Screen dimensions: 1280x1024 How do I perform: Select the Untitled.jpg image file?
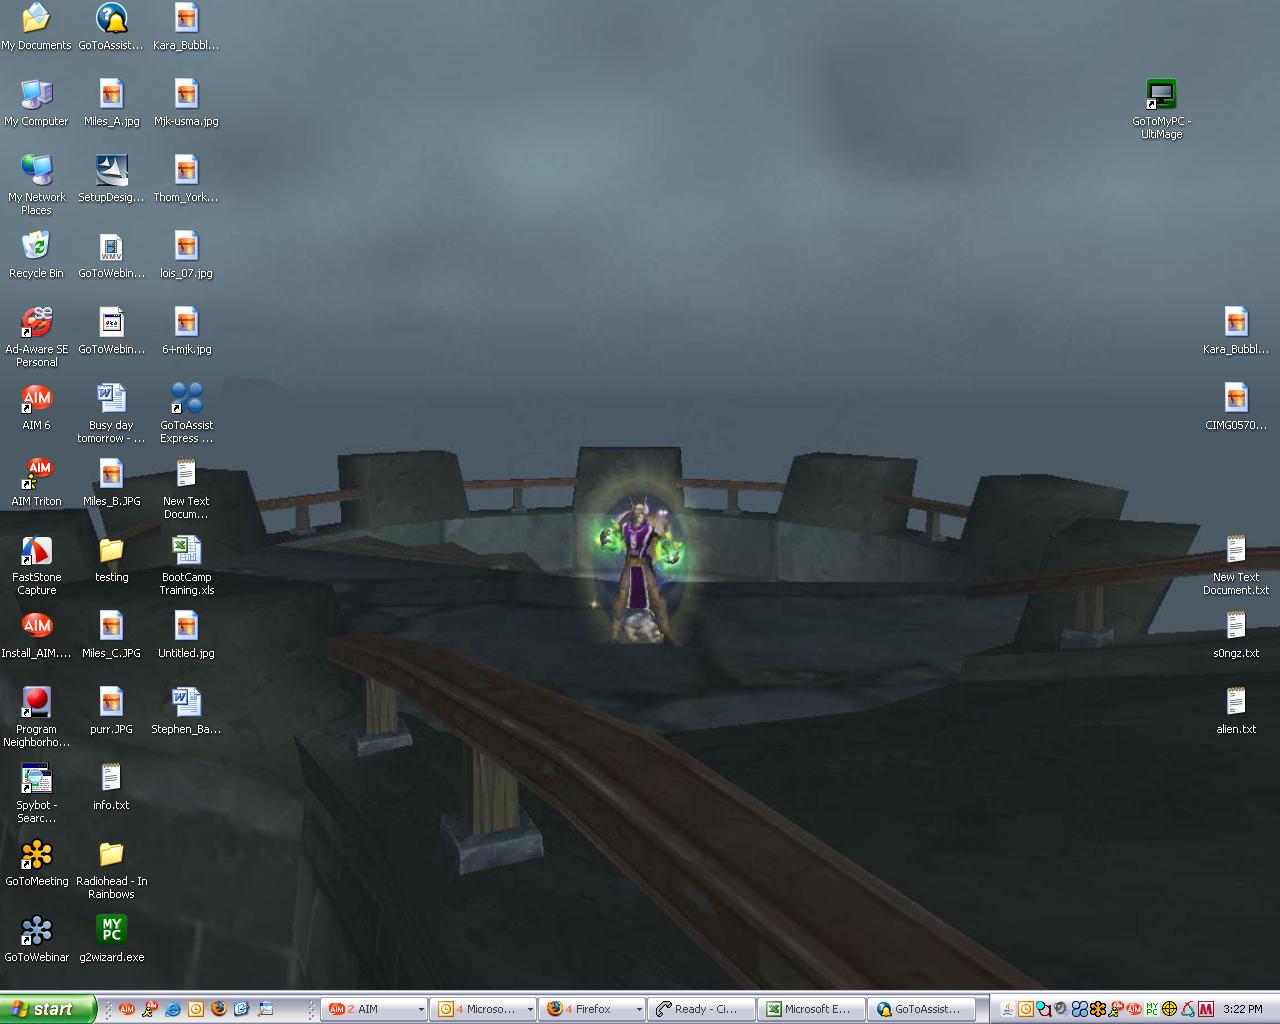point(186,635)
